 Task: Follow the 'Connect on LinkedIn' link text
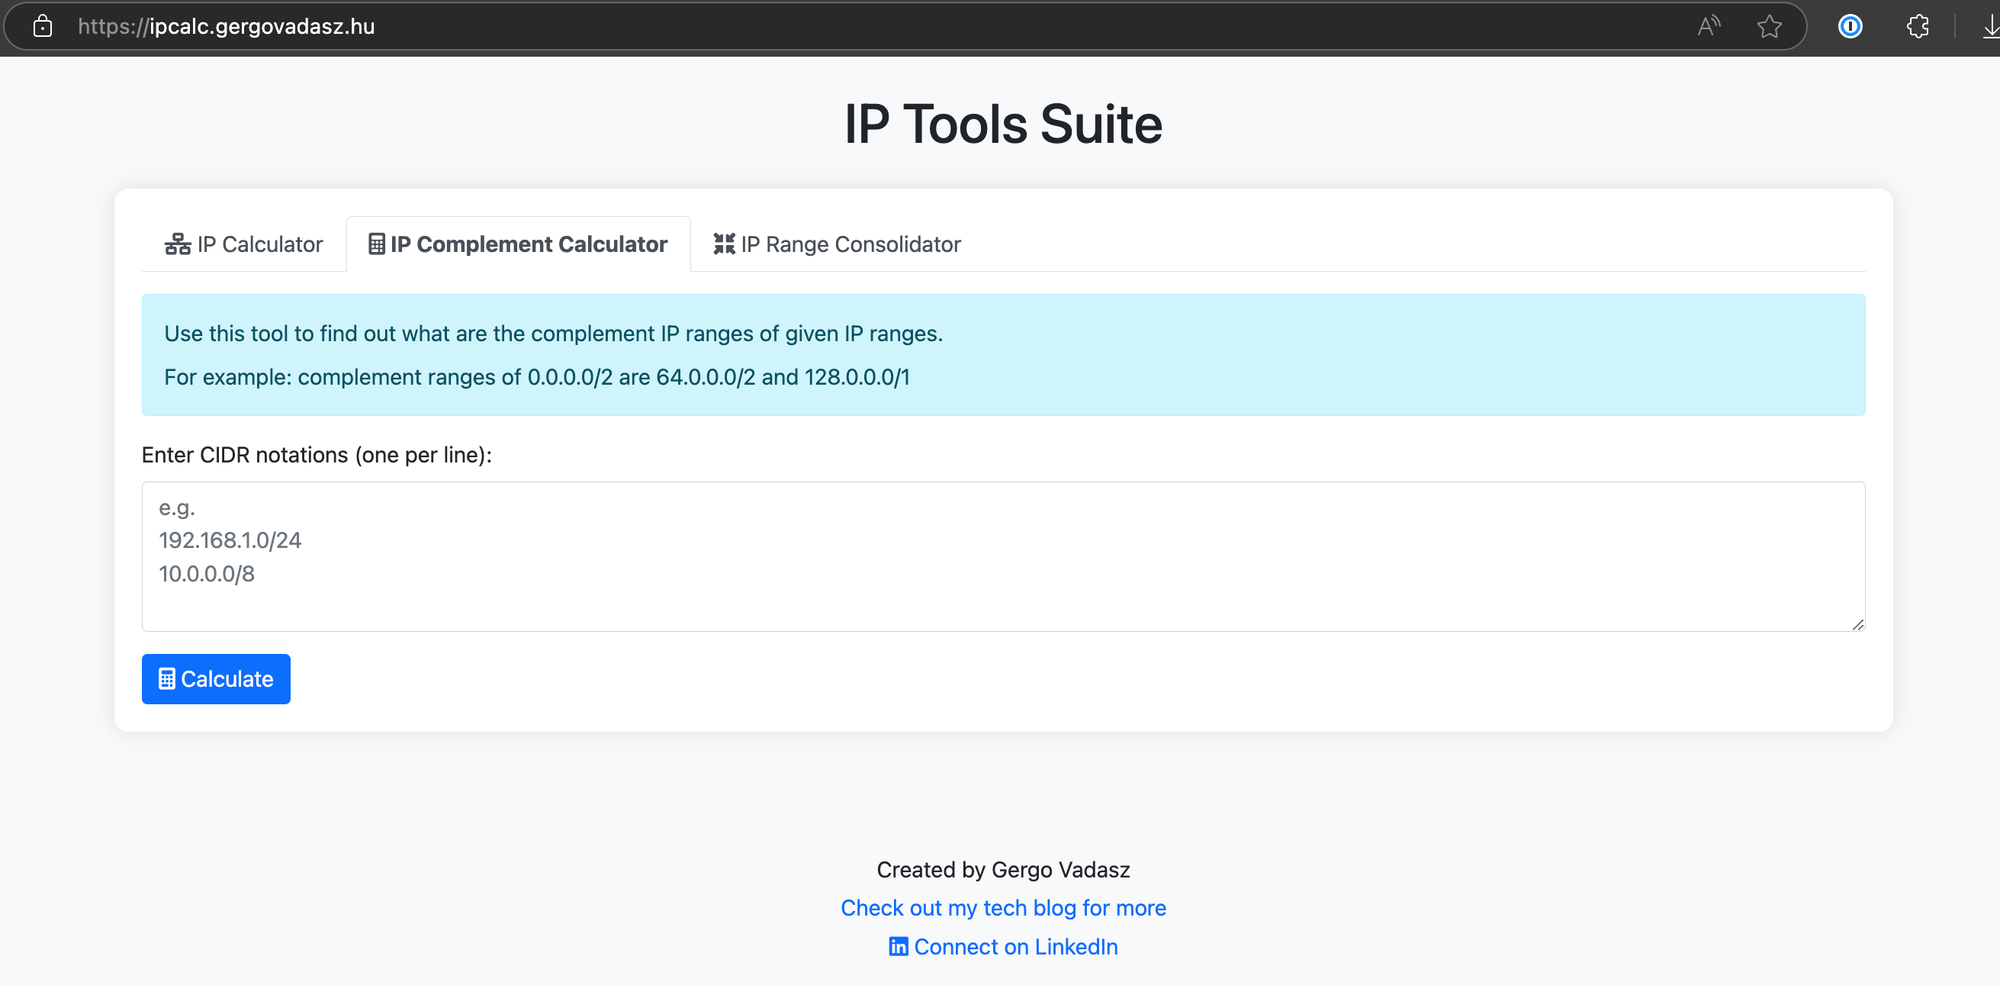pos(1015,947)
